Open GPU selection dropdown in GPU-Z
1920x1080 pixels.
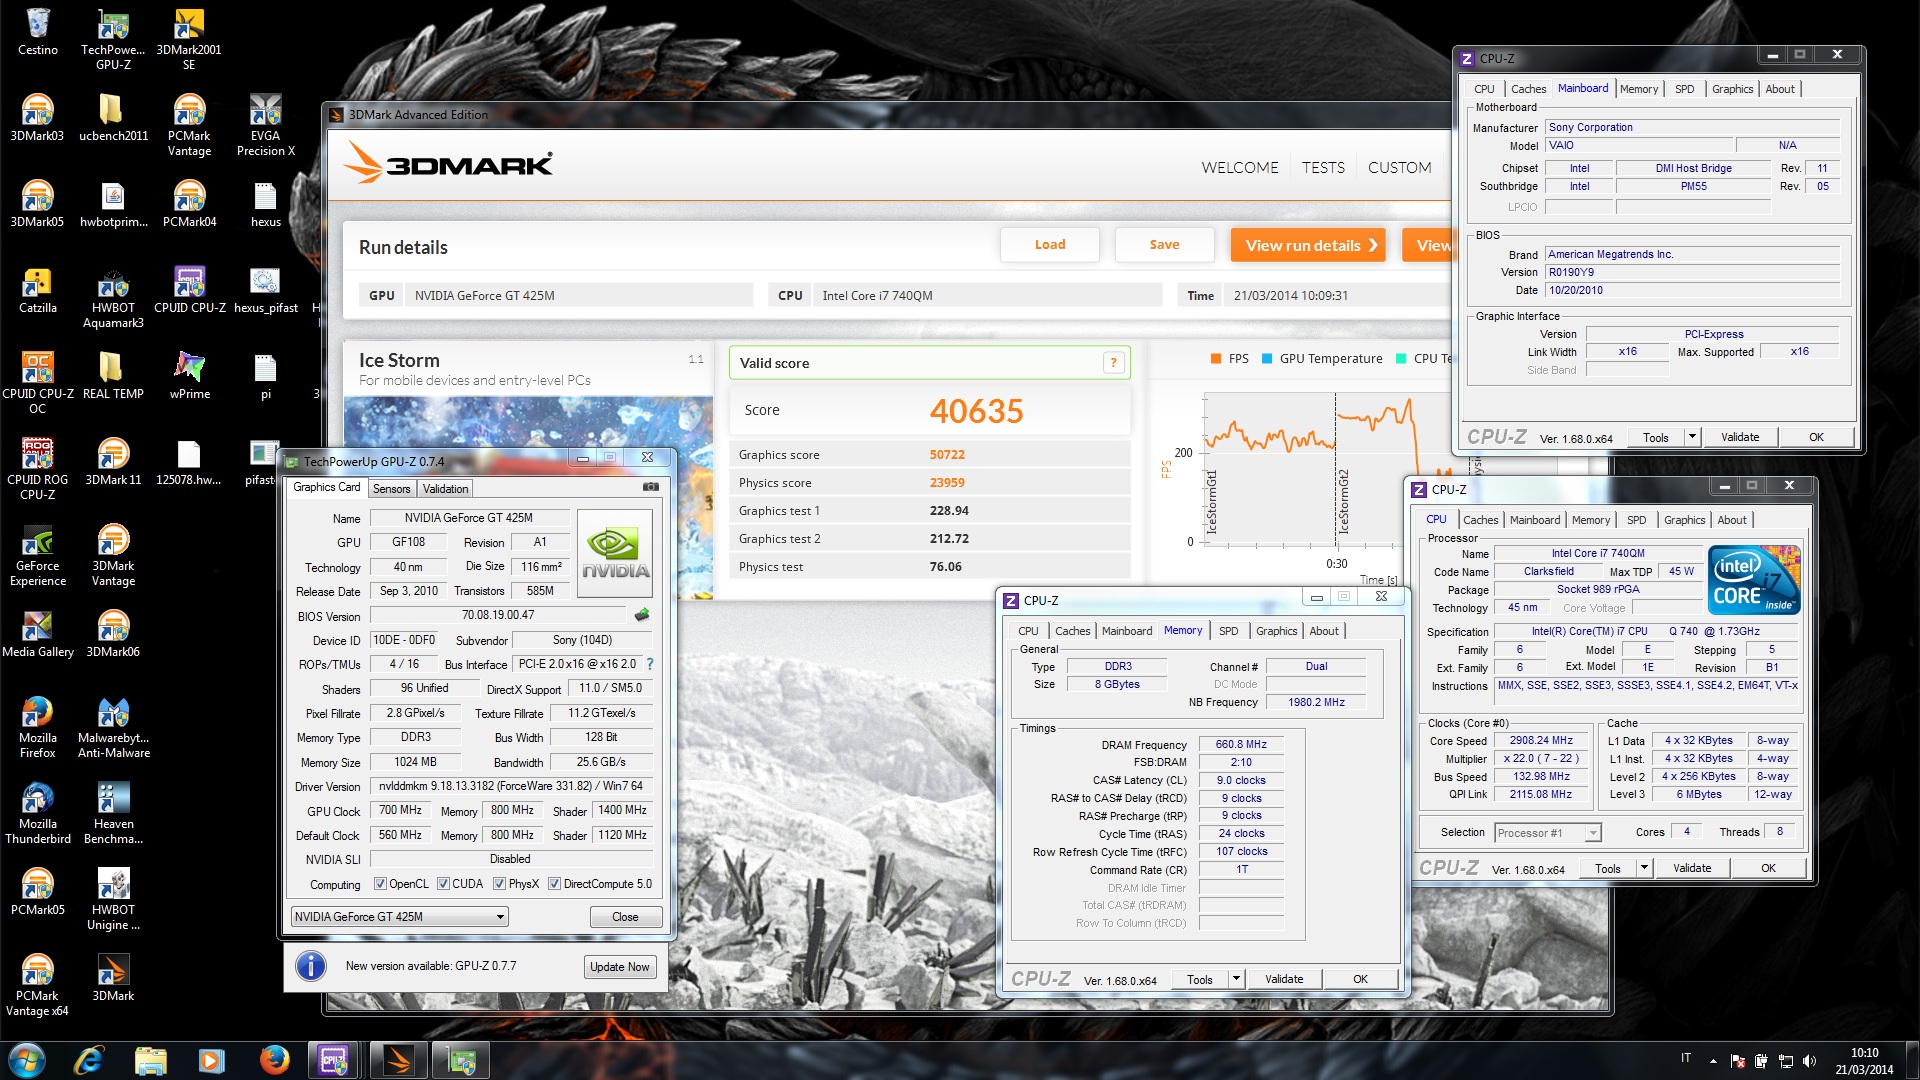(x=399, y=917)
